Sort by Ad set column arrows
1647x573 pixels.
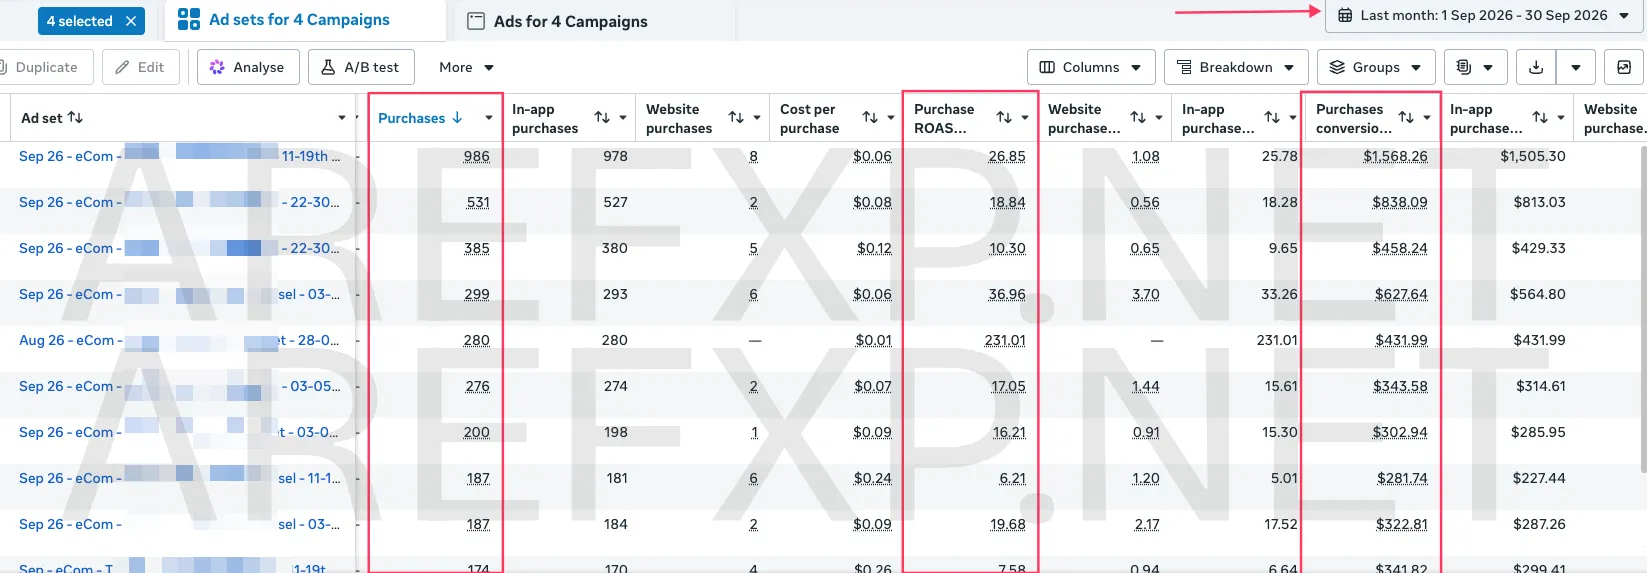[x=75, y=118]
